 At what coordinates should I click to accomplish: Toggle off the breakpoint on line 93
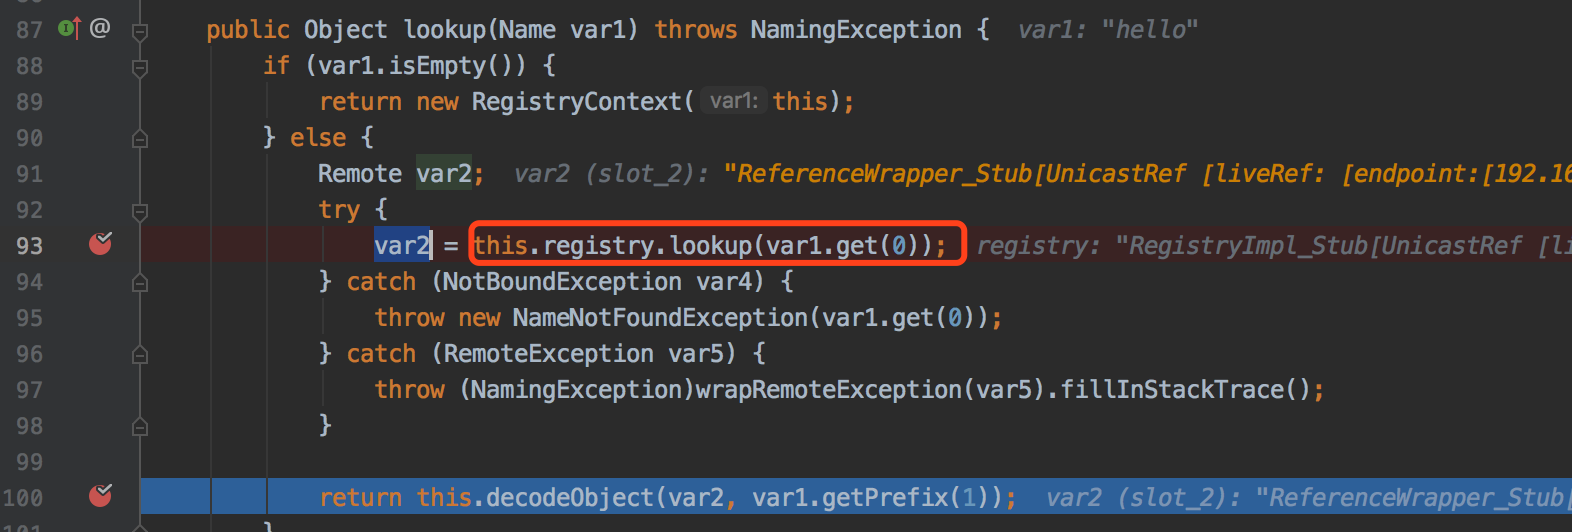tap(100, 243)
